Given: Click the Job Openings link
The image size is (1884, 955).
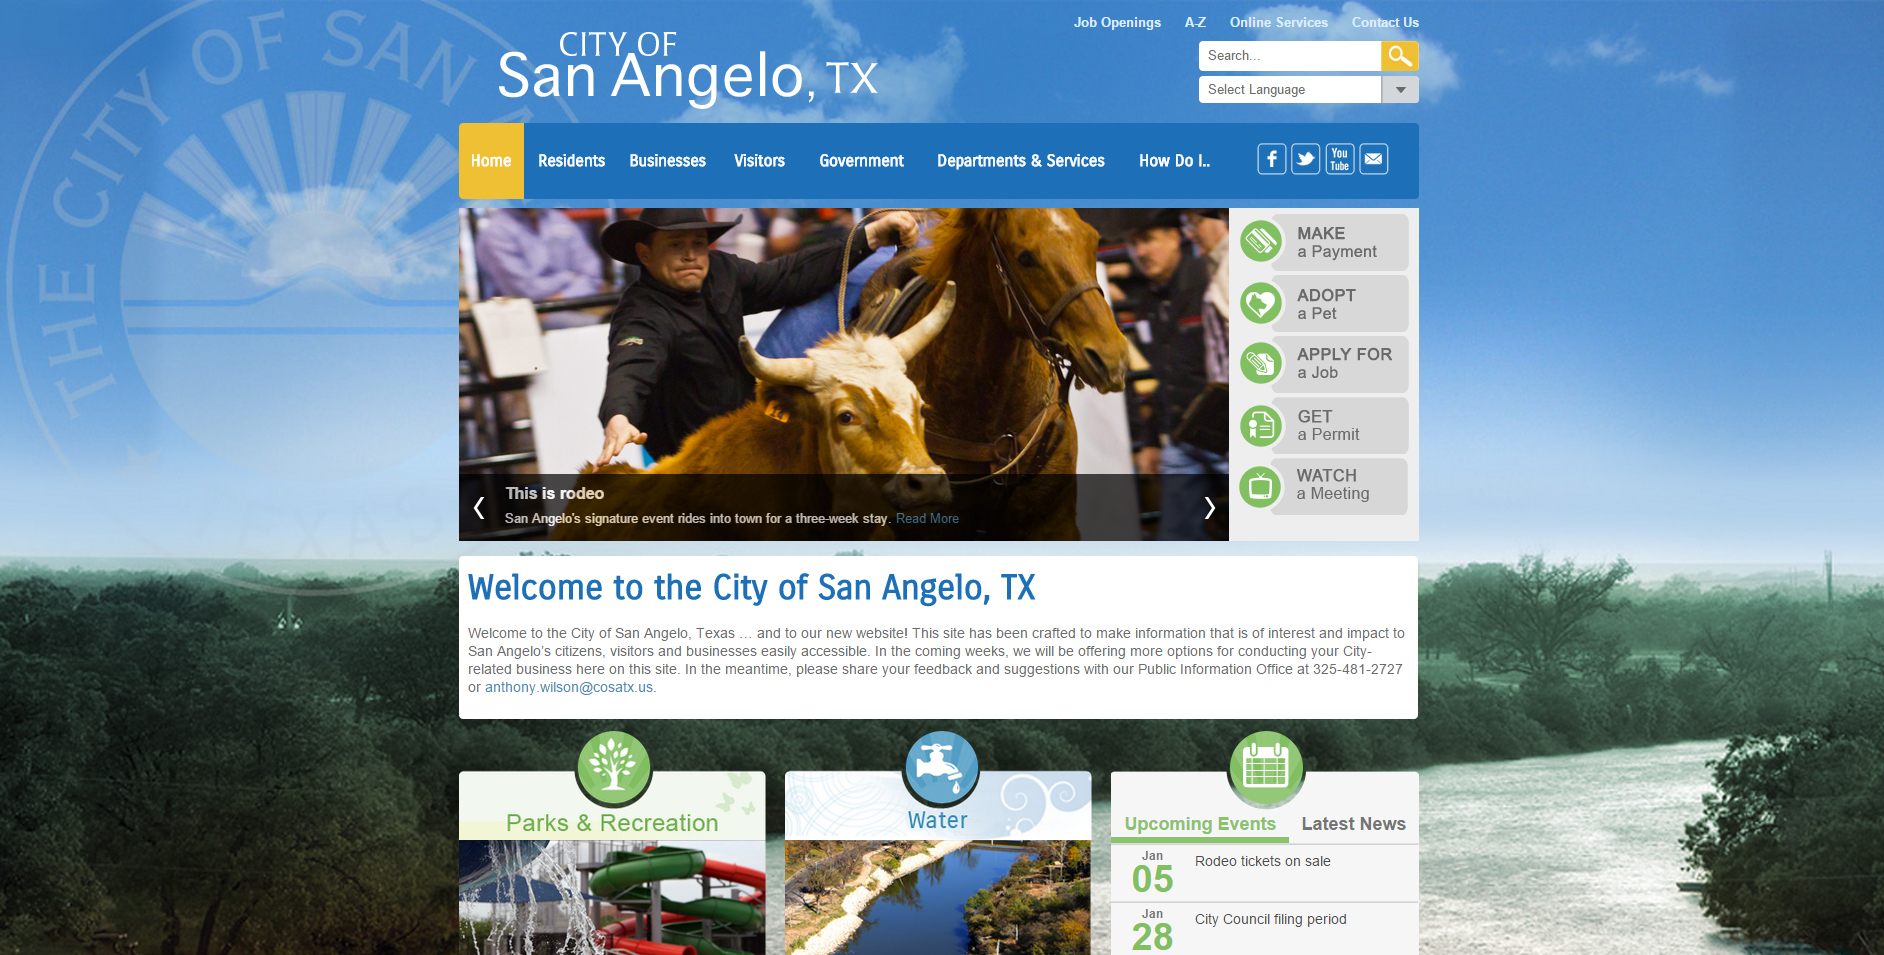Looking at the screenshot, I should tap(1117, 22).
